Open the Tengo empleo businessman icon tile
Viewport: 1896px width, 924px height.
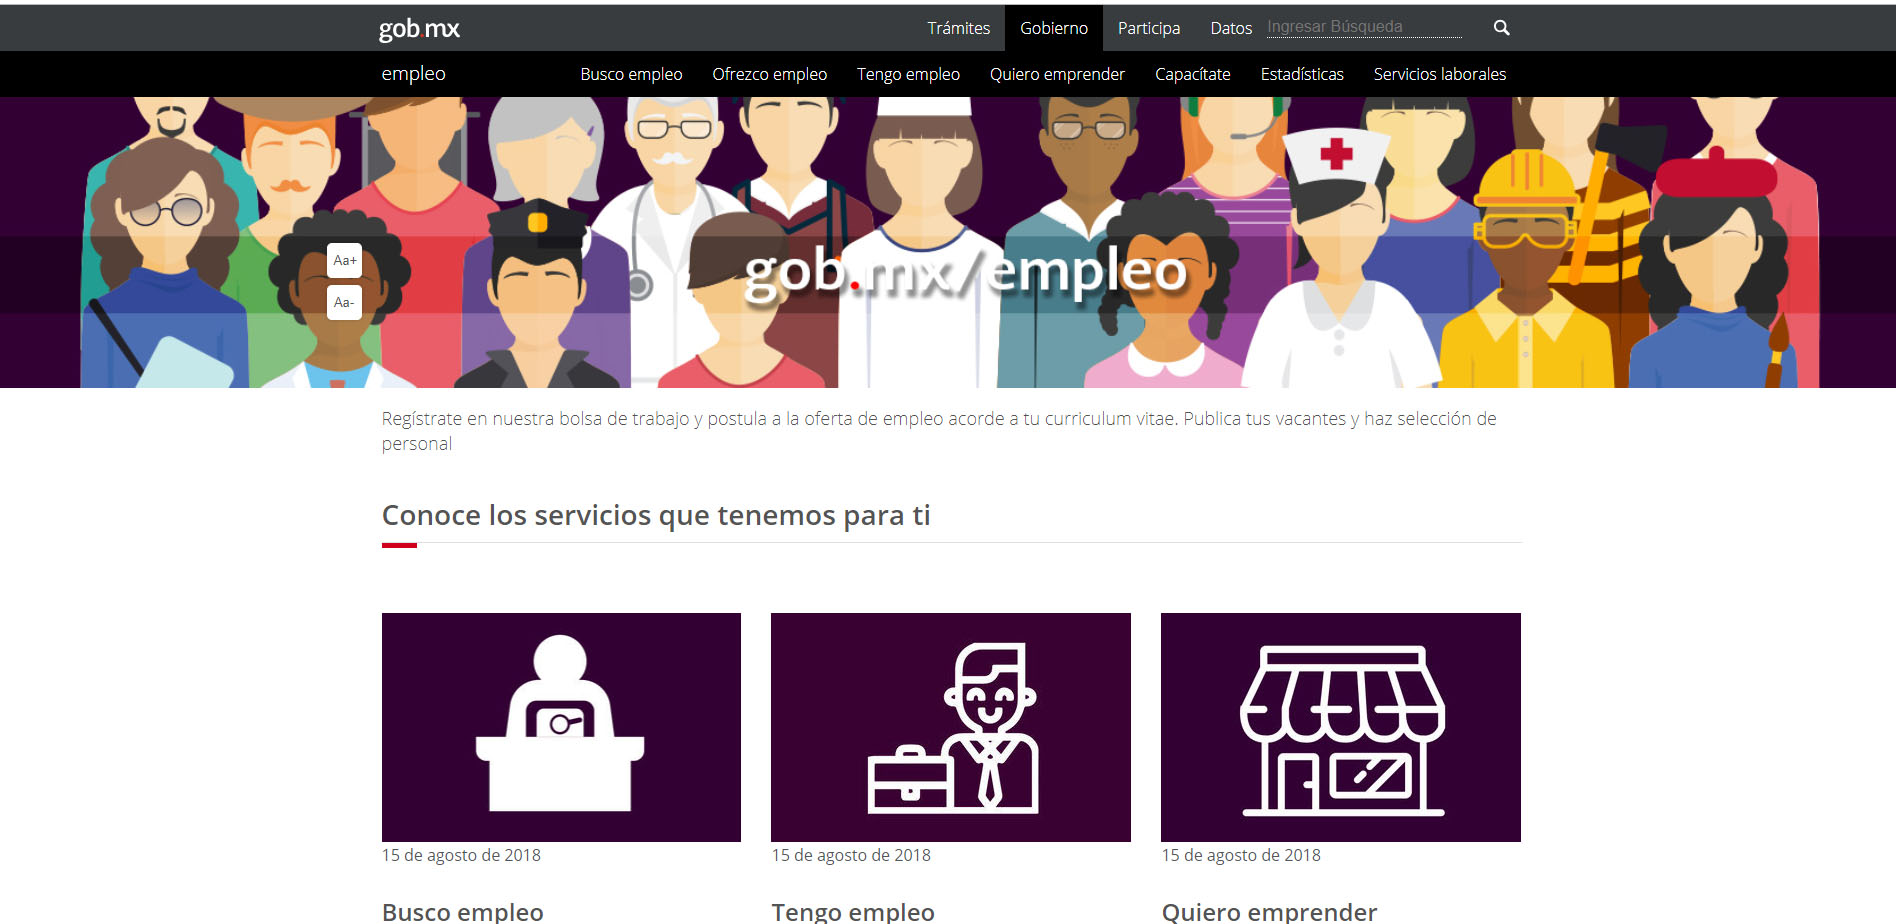tap(950, 727)
